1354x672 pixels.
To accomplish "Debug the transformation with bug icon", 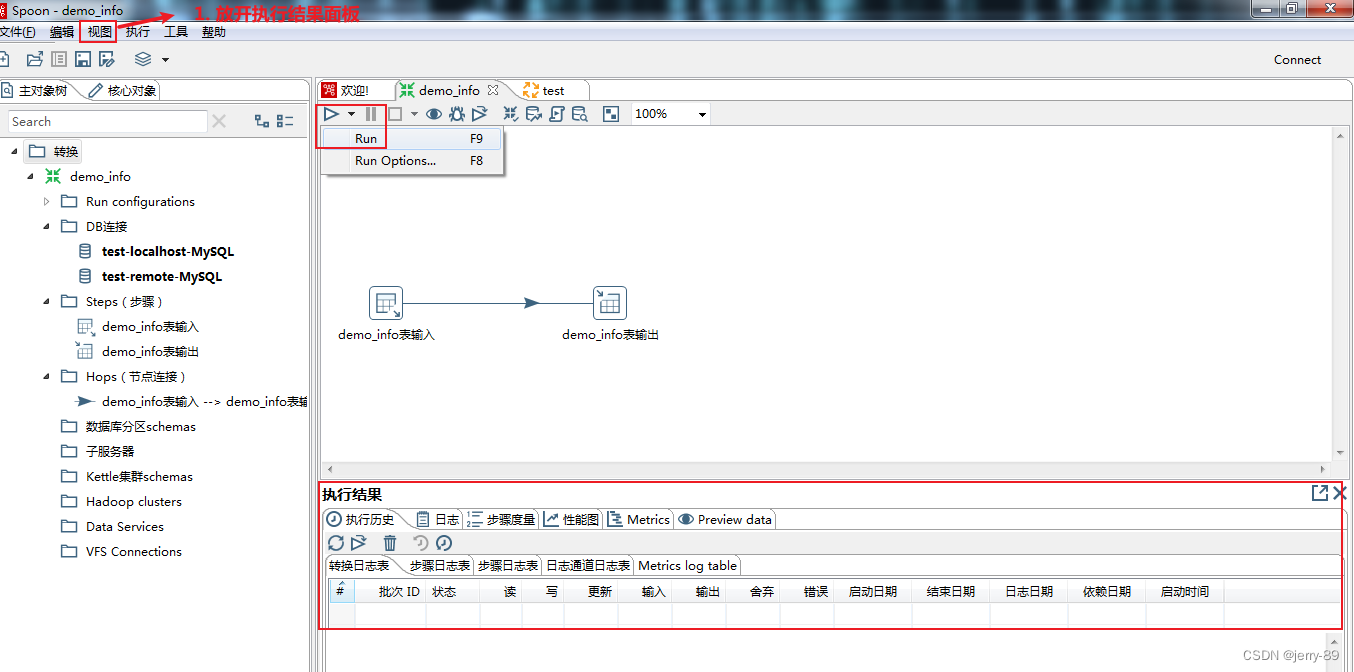I will coord(457,114).
